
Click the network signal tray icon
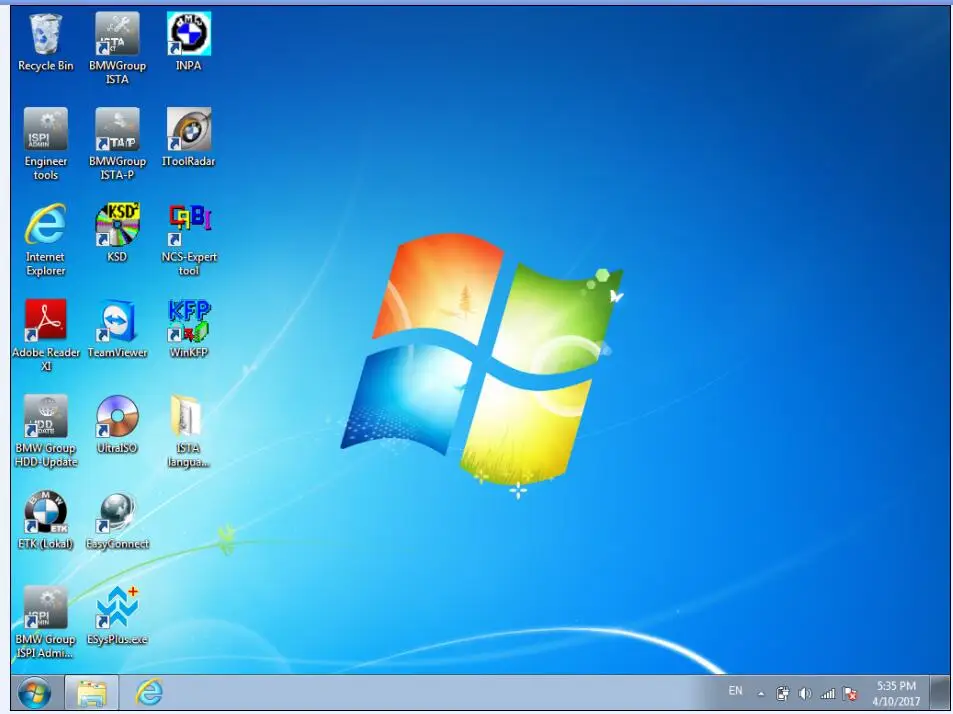[x=827, y=693]
